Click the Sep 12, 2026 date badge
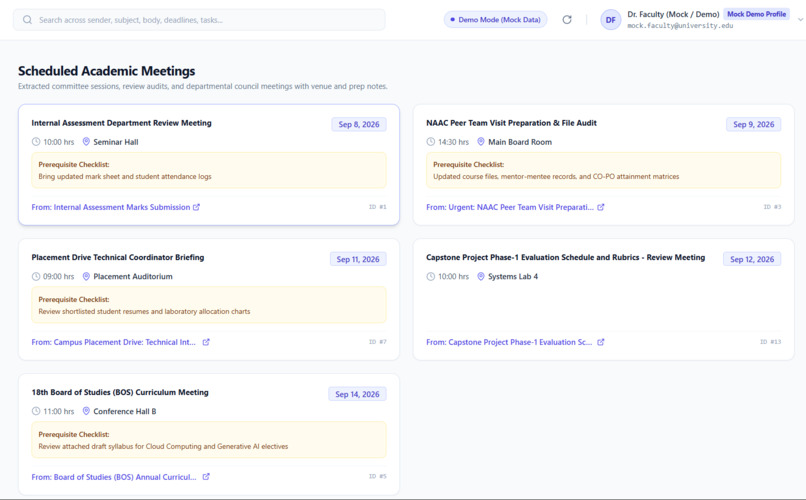 click(x=752, y=260)
